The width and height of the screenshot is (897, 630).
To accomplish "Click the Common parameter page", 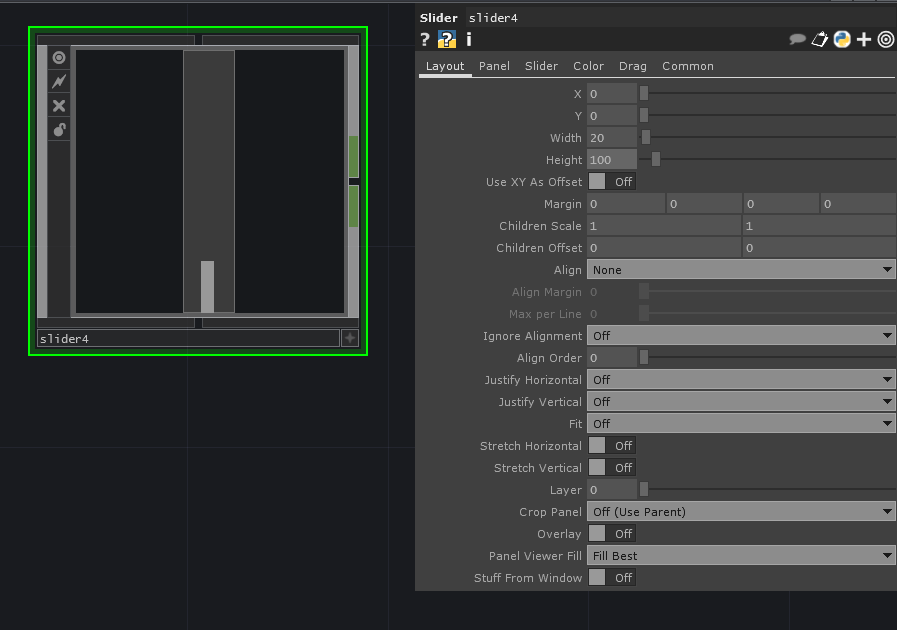I will [x=687, y=66].
